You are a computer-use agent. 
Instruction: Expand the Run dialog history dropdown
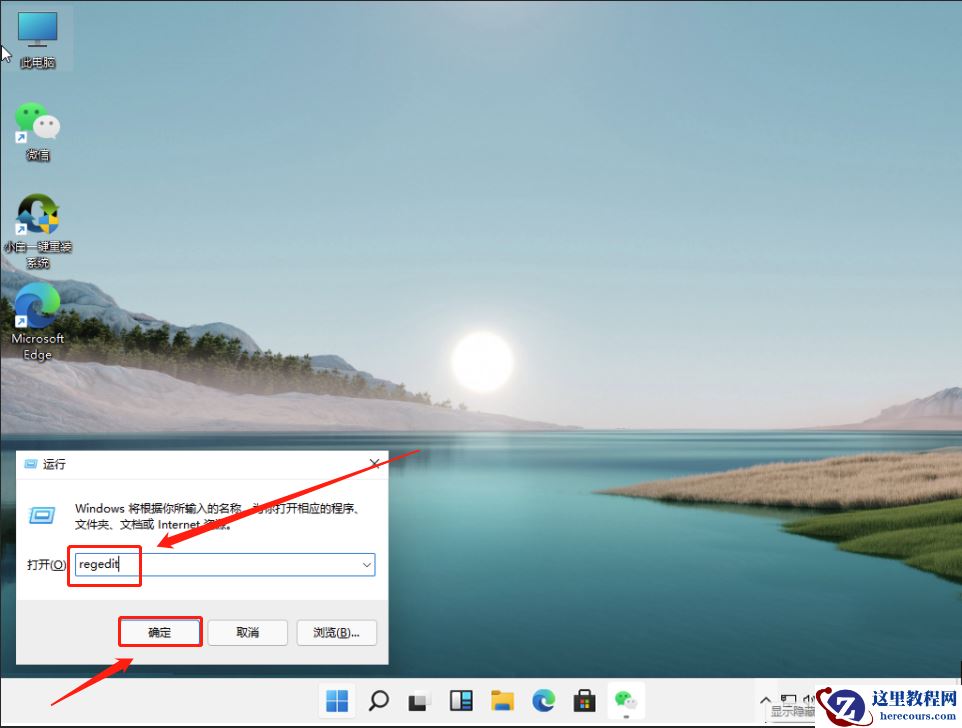tap(366, 564)
